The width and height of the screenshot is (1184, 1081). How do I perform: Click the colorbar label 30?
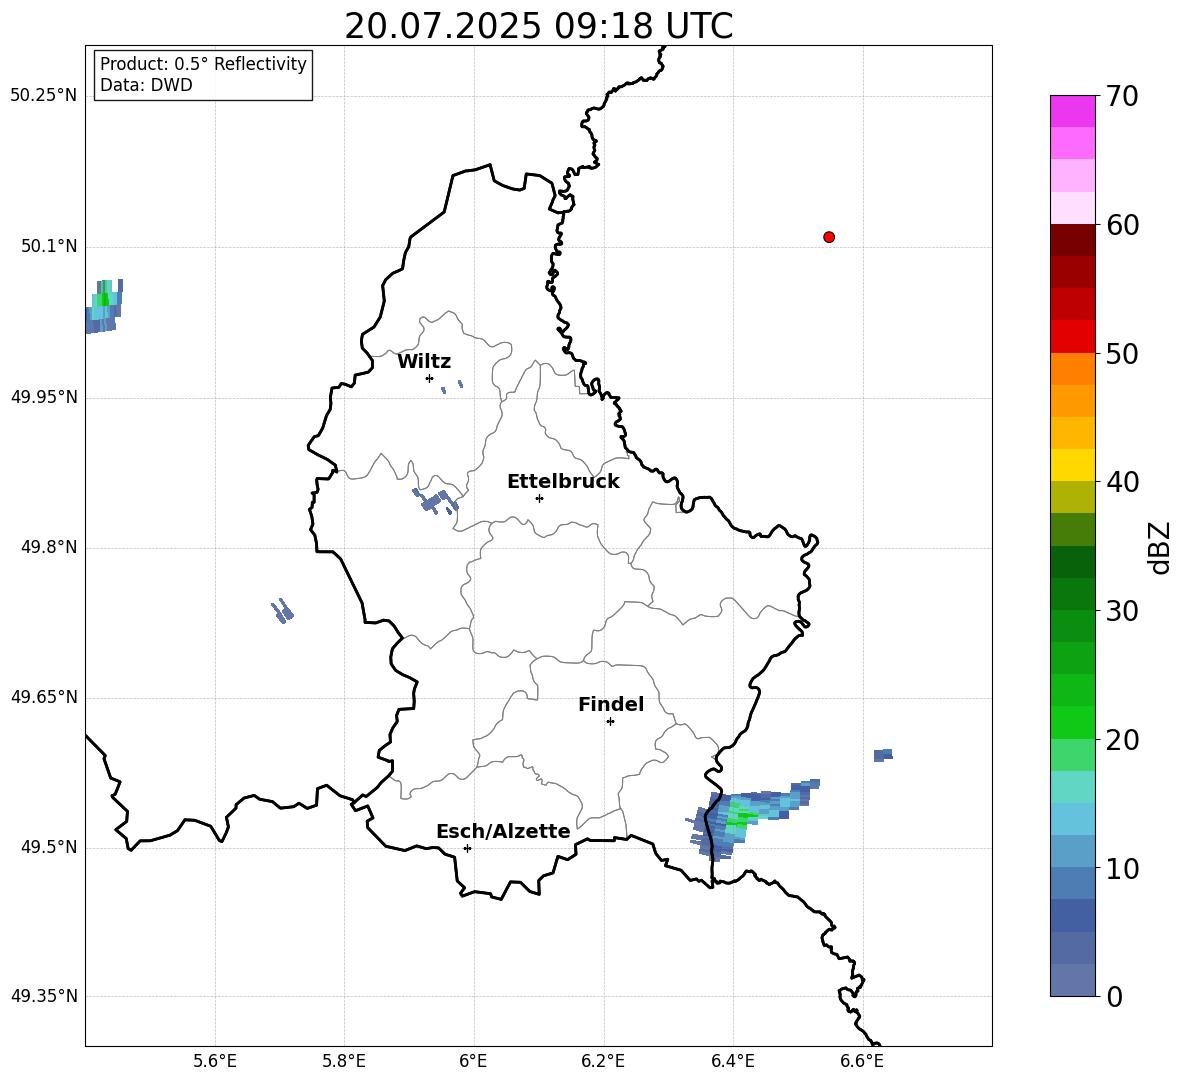[1122, 611]
